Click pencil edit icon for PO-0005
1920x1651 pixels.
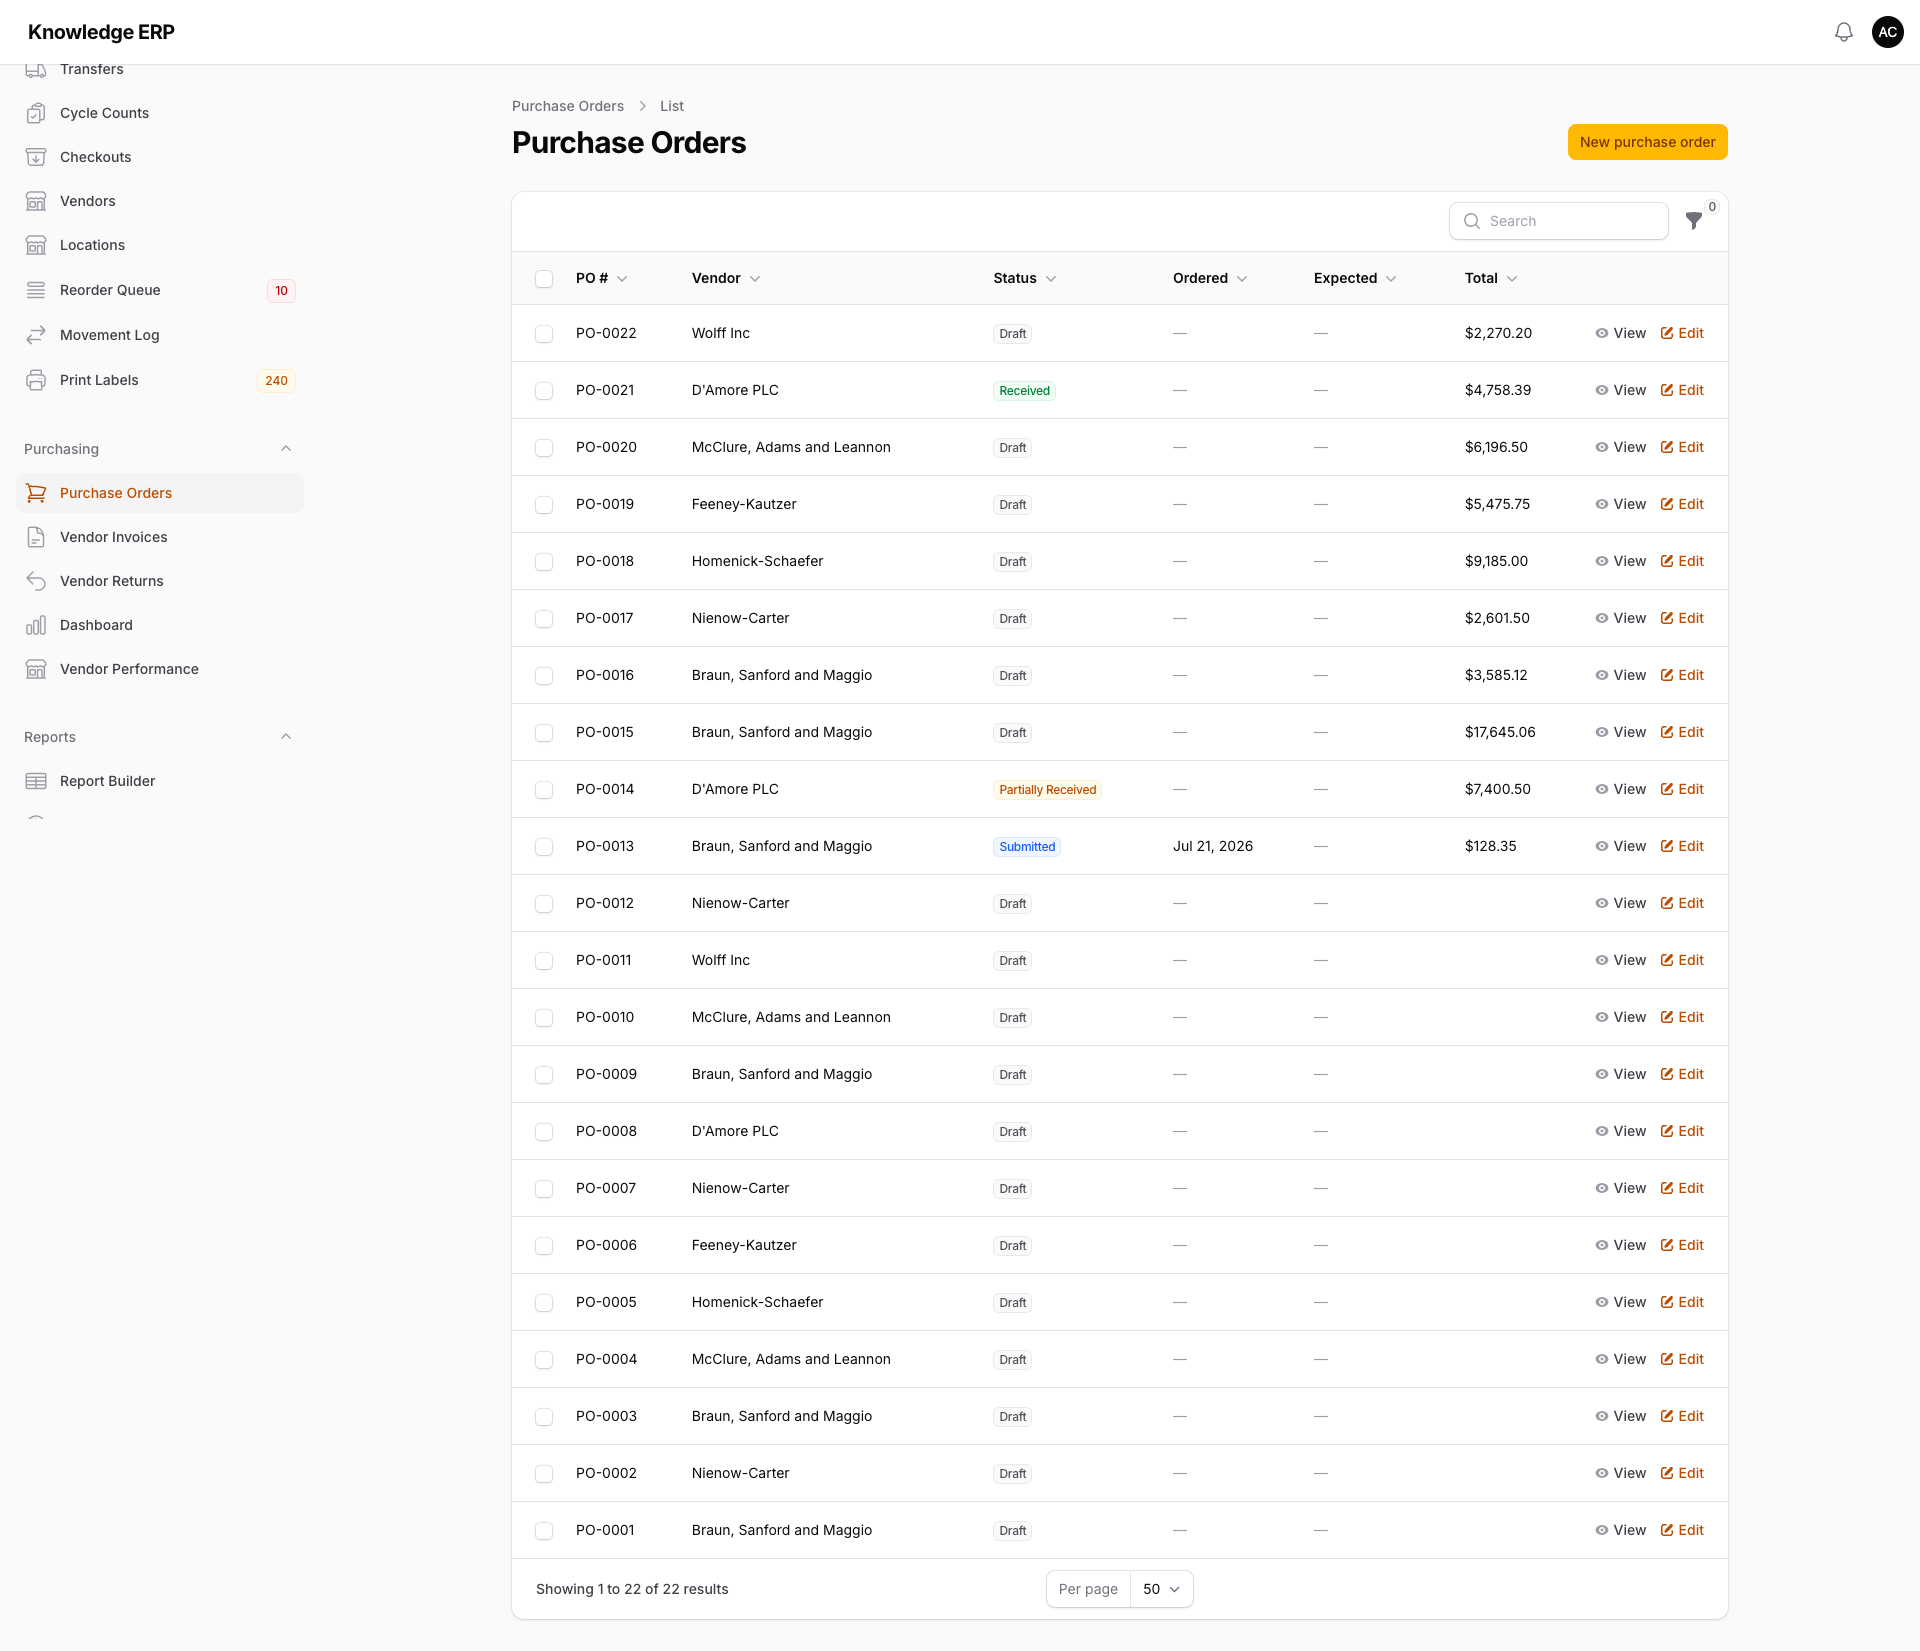tap(1667, 1302)
